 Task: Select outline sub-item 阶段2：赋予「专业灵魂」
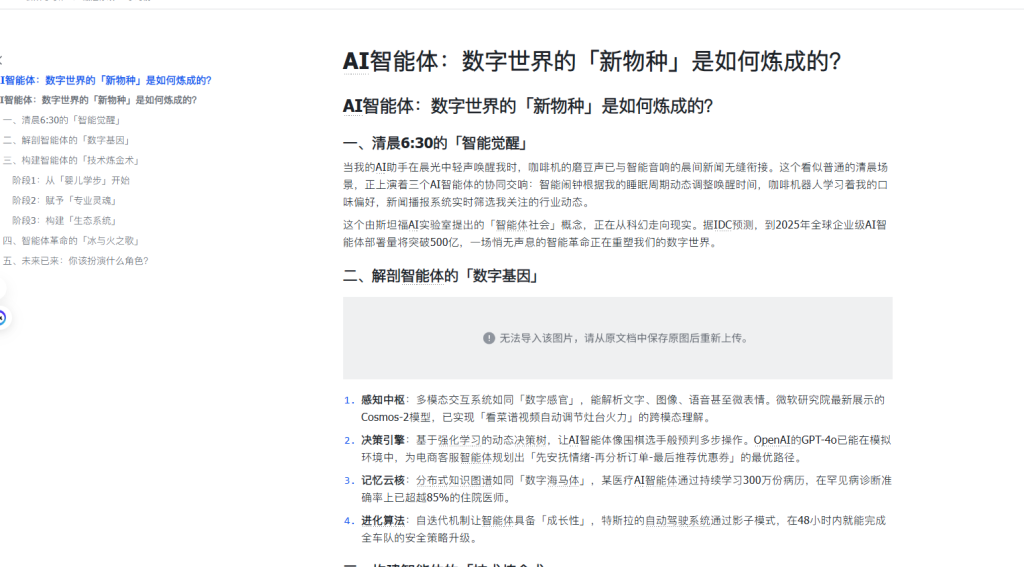pos(65,200)
